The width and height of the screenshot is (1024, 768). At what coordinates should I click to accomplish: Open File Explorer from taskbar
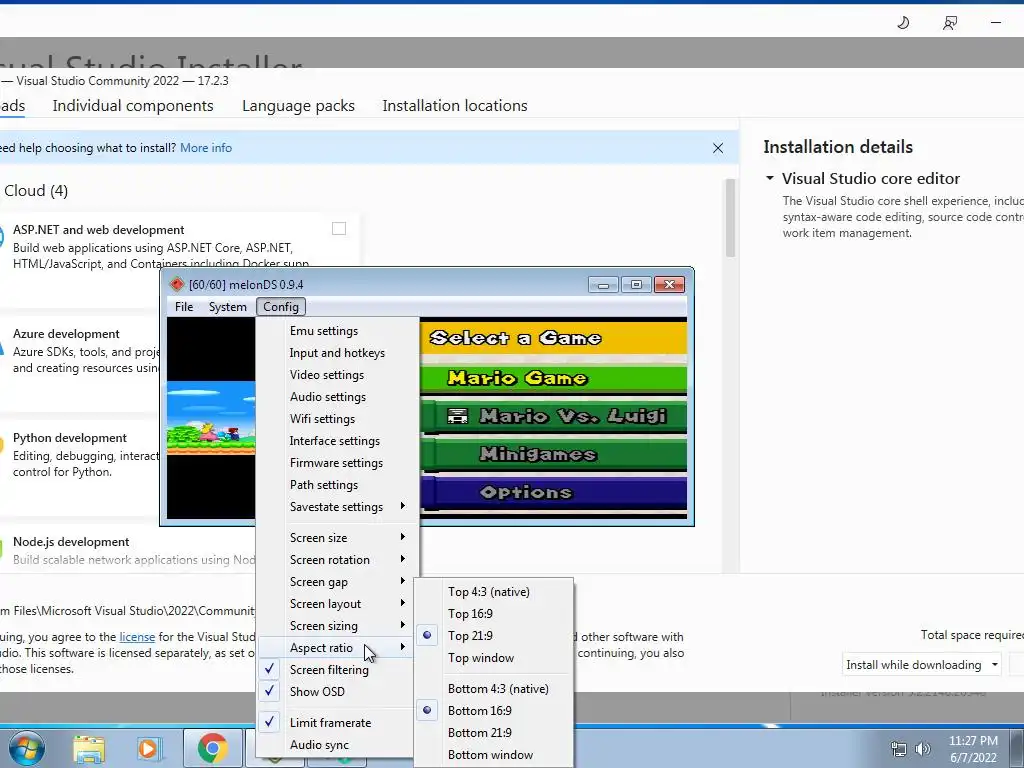pyautogui.click(x=89, y=748)
